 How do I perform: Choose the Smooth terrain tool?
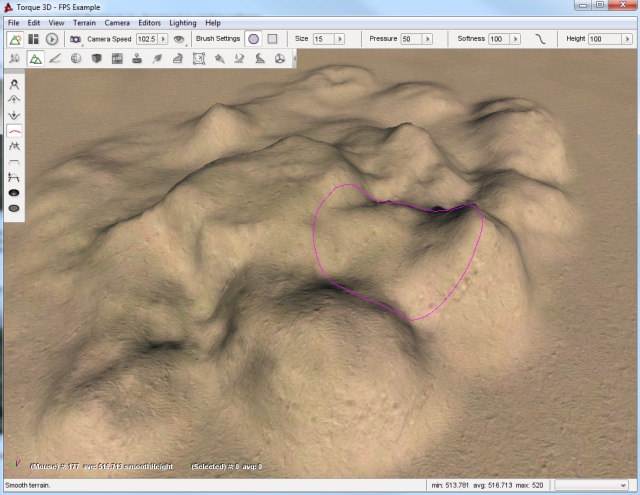15,131
